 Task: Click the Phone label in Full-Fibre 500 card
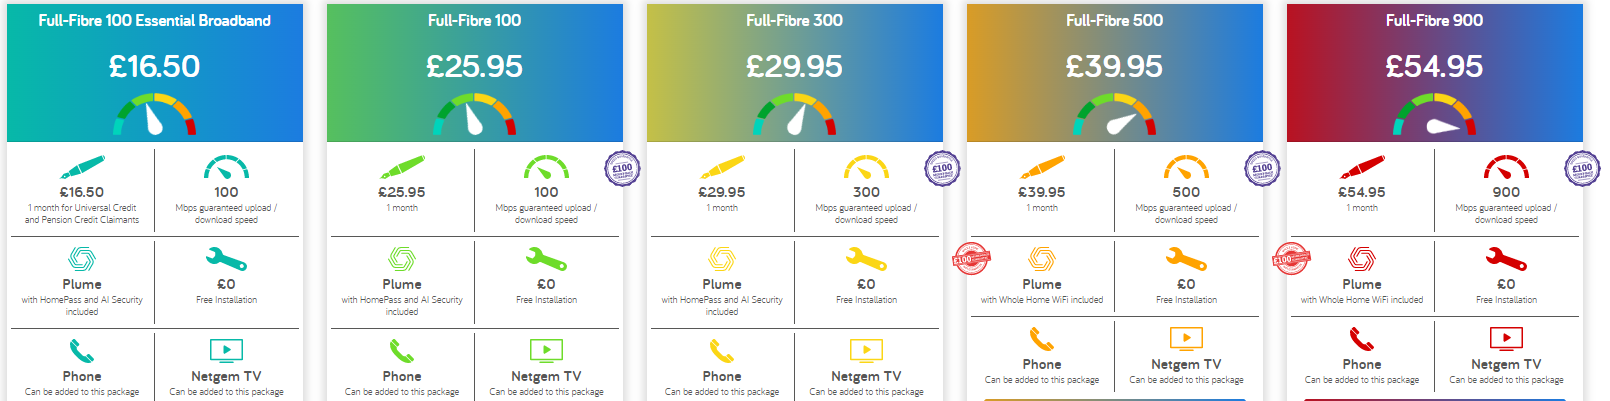[1042, 365]
